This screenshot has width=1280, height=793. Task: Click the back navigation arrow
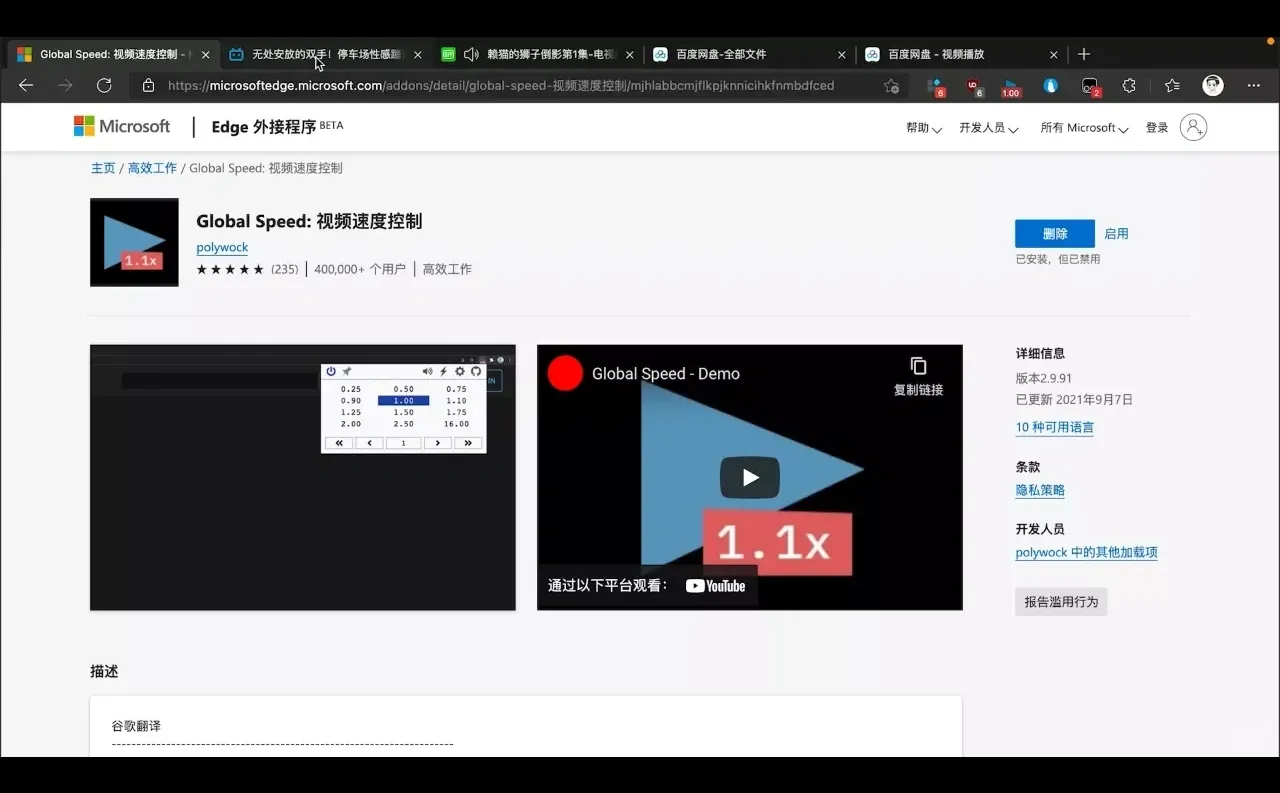click(x=25, y=85)
